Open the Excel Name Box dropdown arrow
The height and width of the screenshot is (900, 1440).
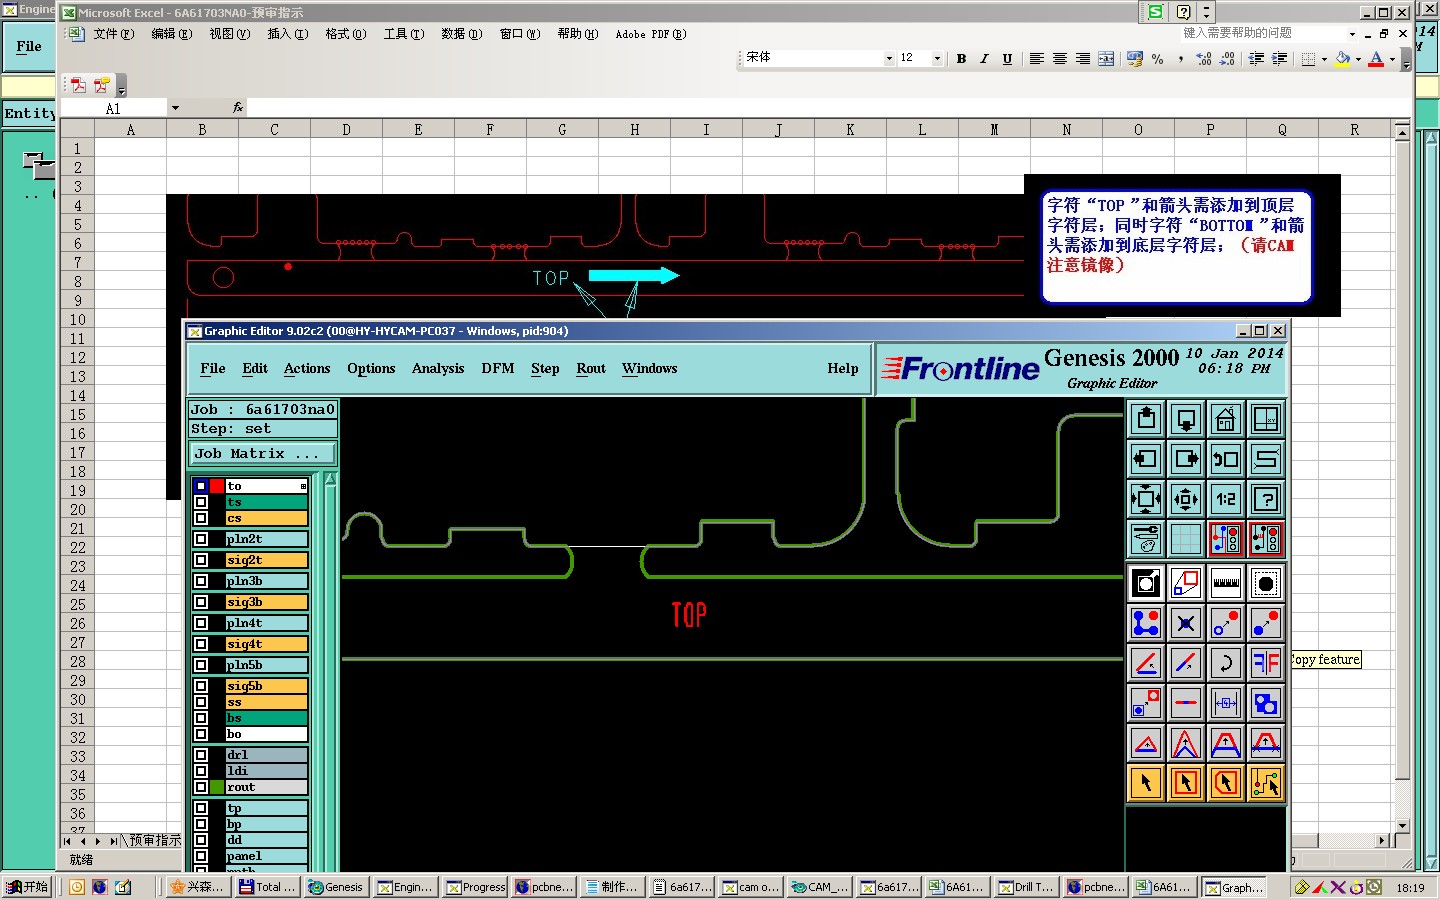(175, 108)
